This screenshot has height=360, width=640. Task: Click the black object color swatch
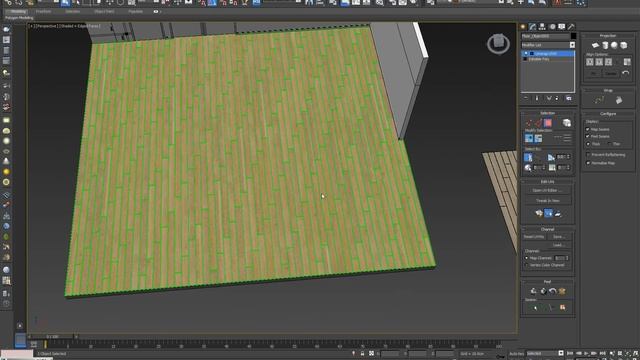pos(573,36)
